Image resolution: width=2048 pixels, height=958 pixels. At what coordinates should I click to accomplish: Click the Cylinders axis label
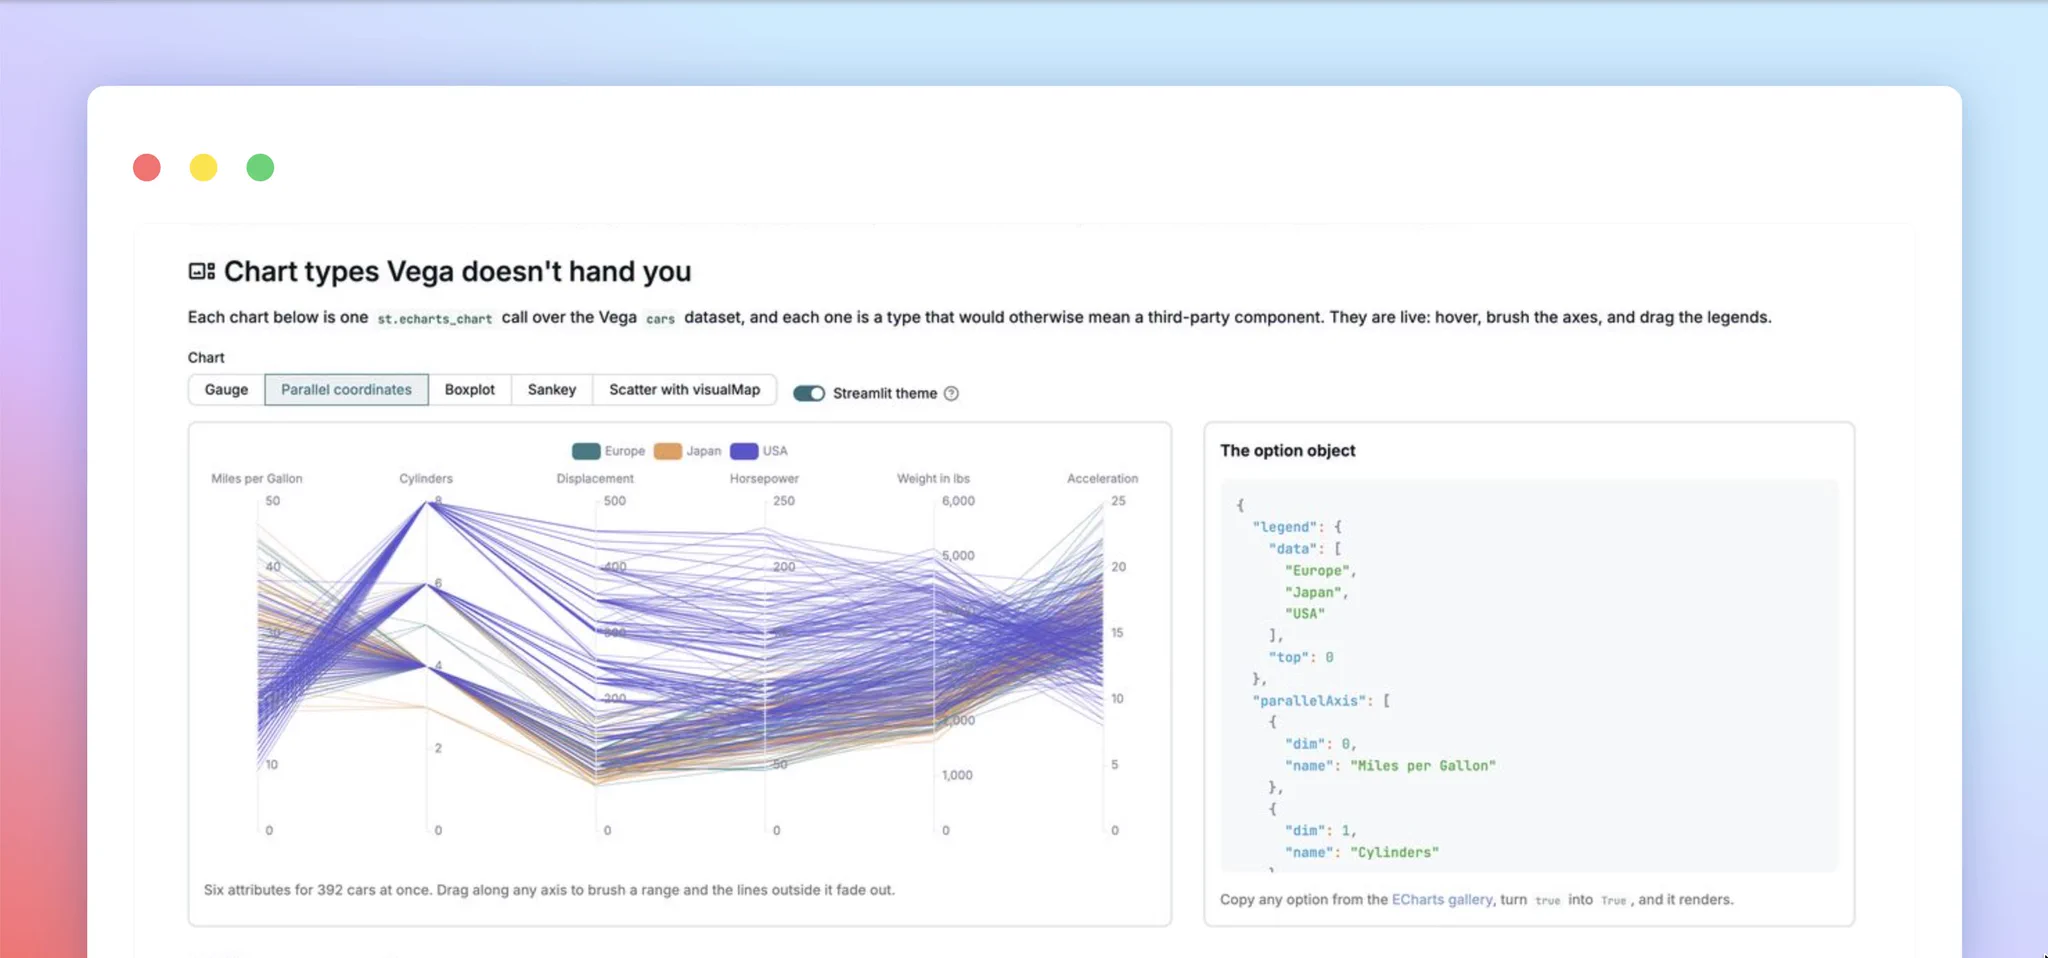tap(426, 478)
